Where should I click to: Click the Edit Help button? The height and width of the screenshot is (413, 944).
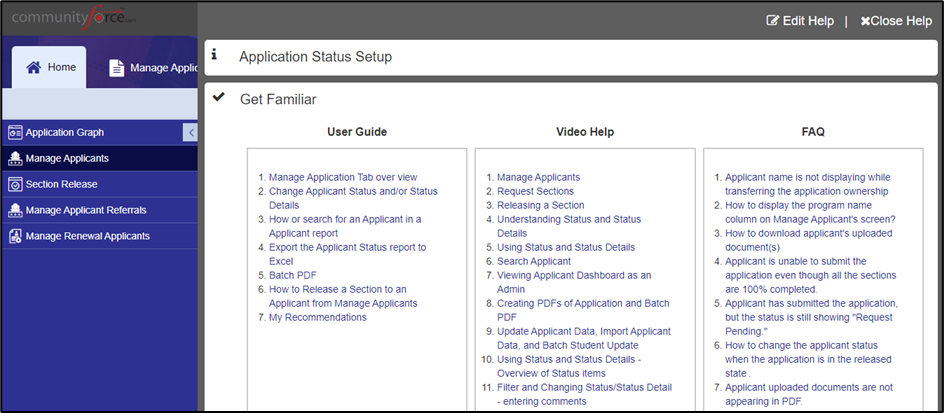coord(799,20)
